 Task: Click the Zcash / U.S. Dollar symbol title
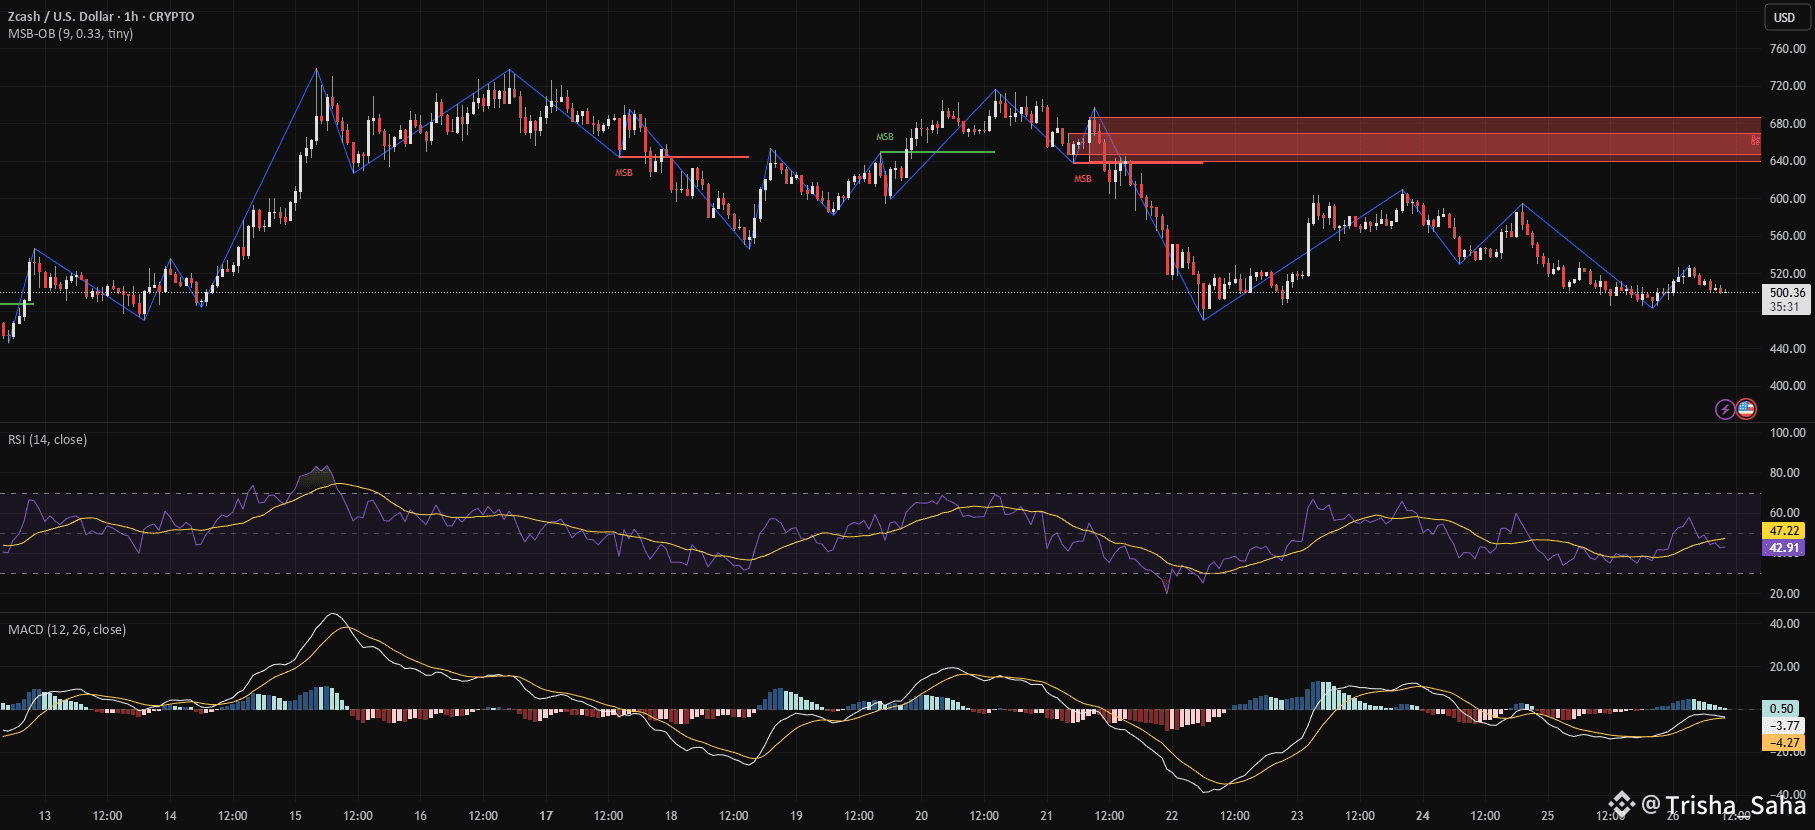tap(101, 16)
